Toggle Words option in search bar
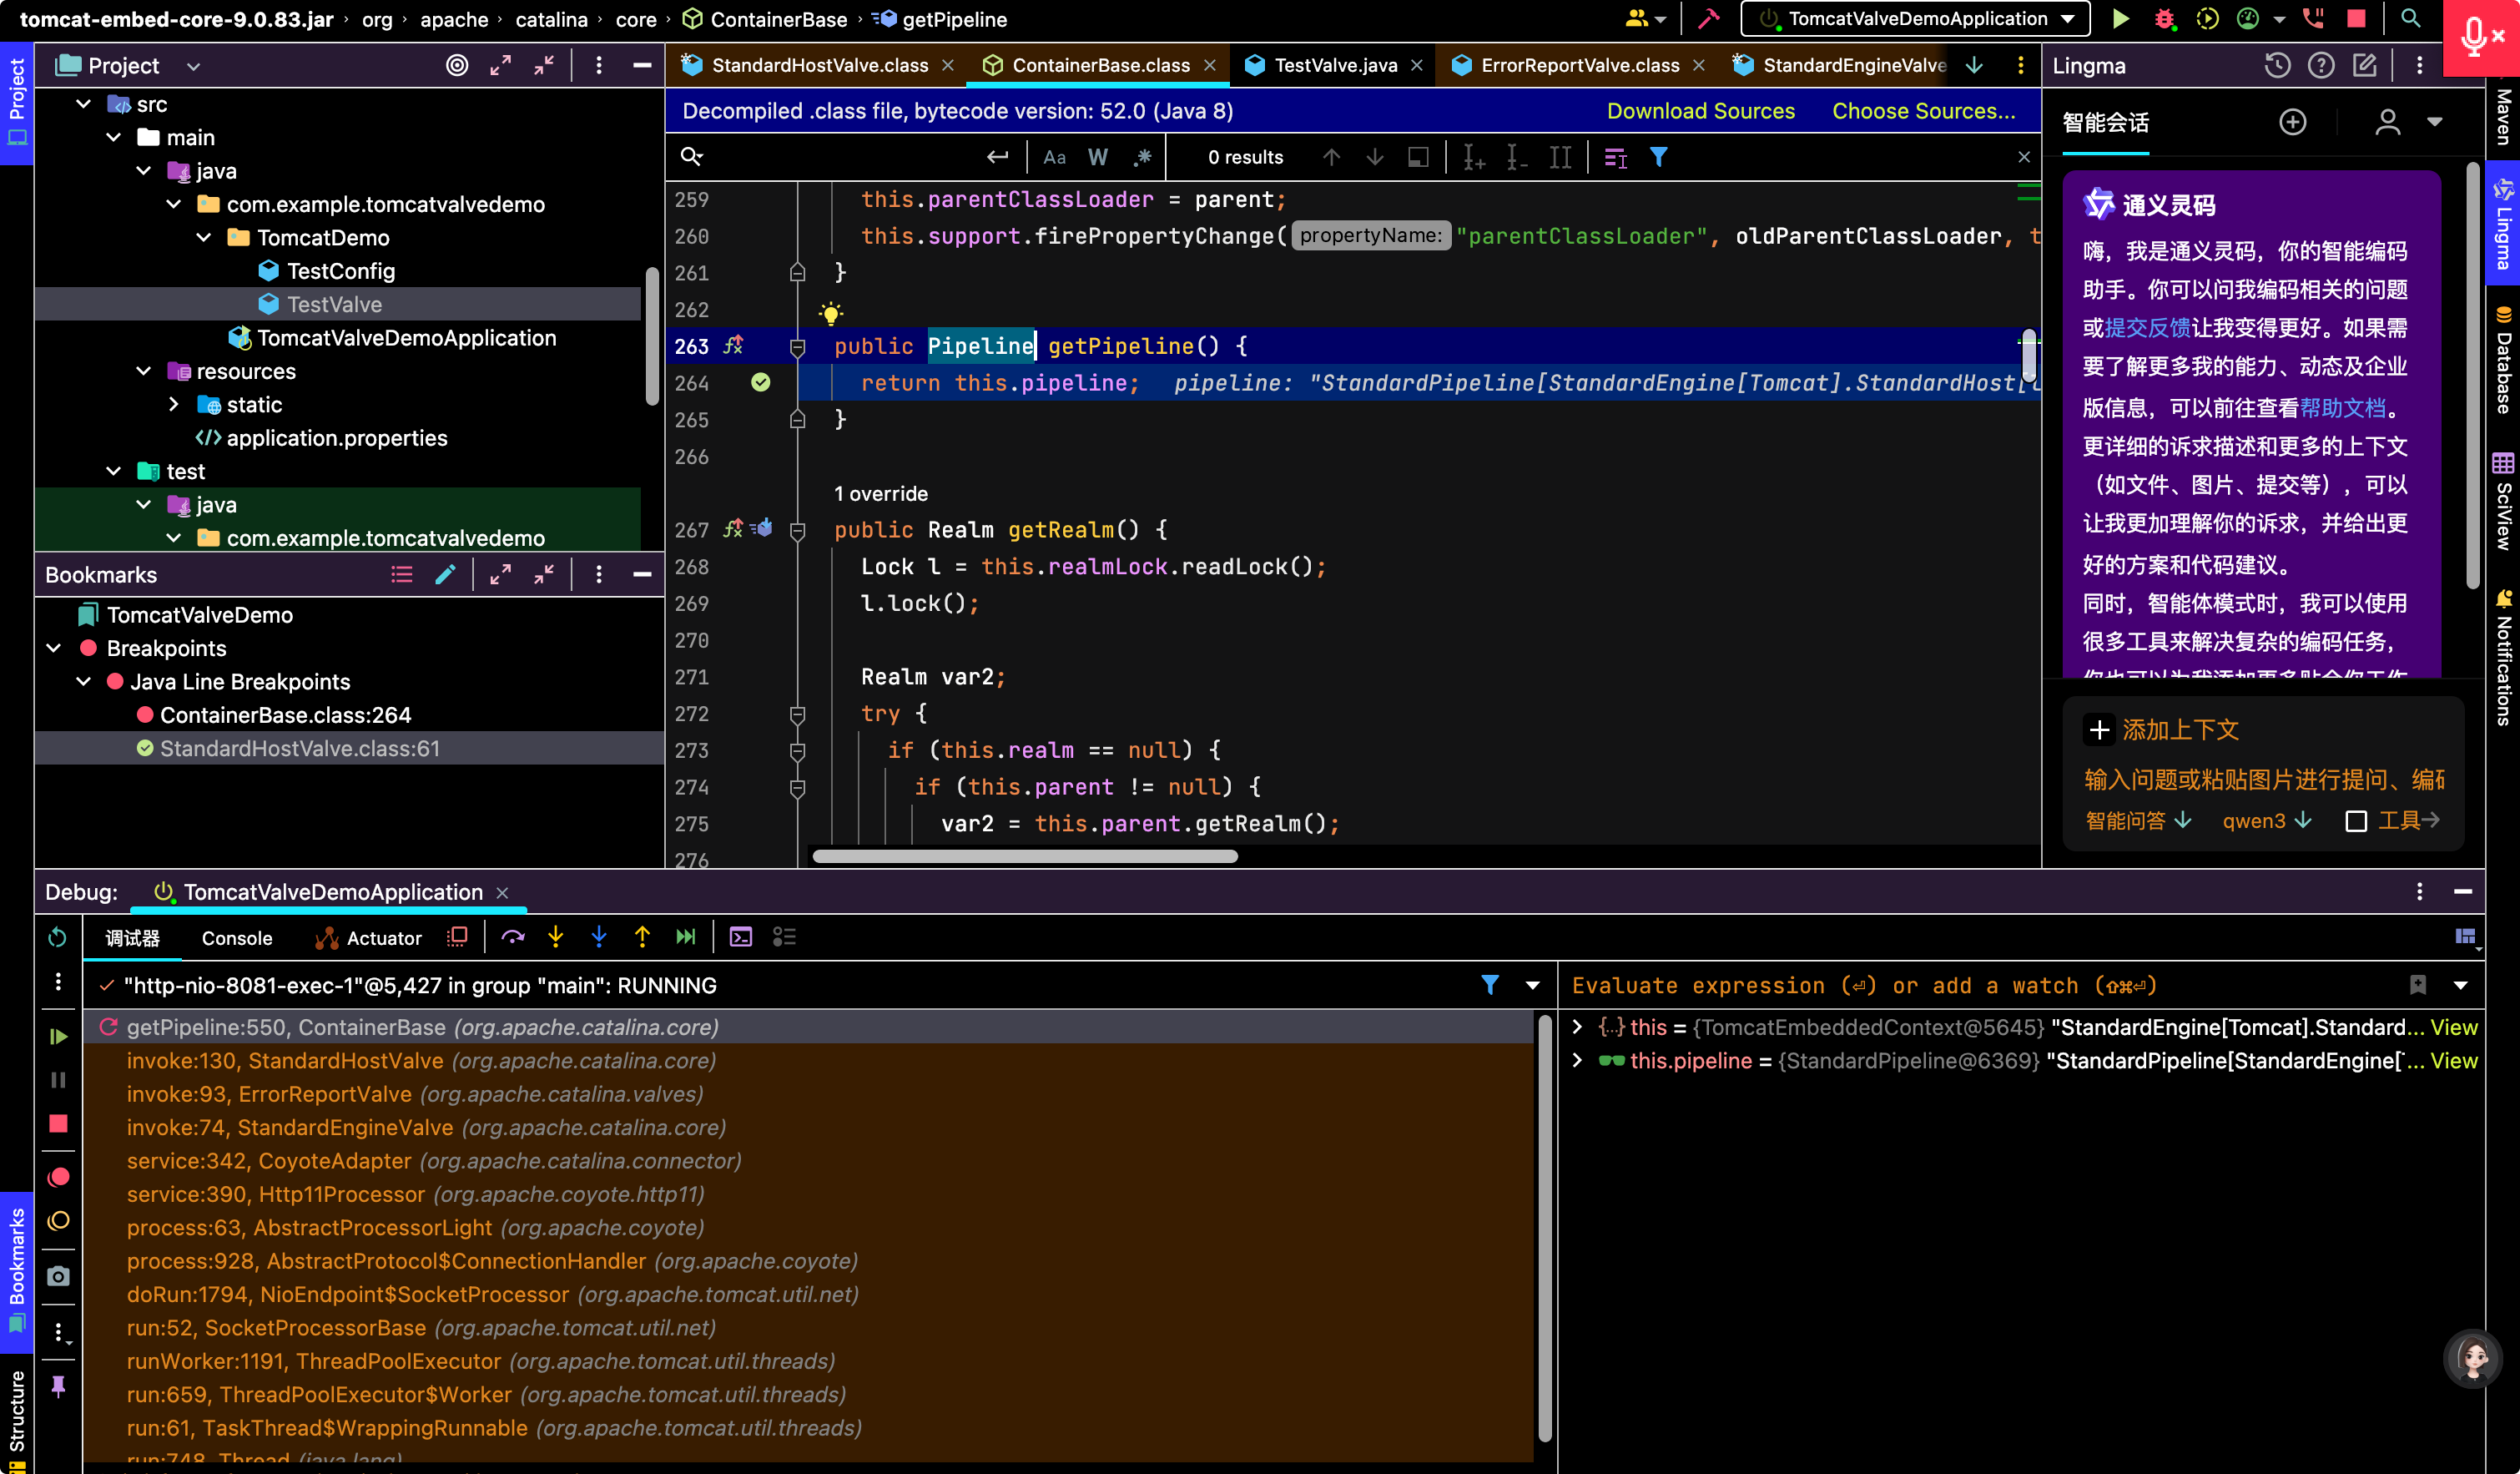 tap(1098, 157)
